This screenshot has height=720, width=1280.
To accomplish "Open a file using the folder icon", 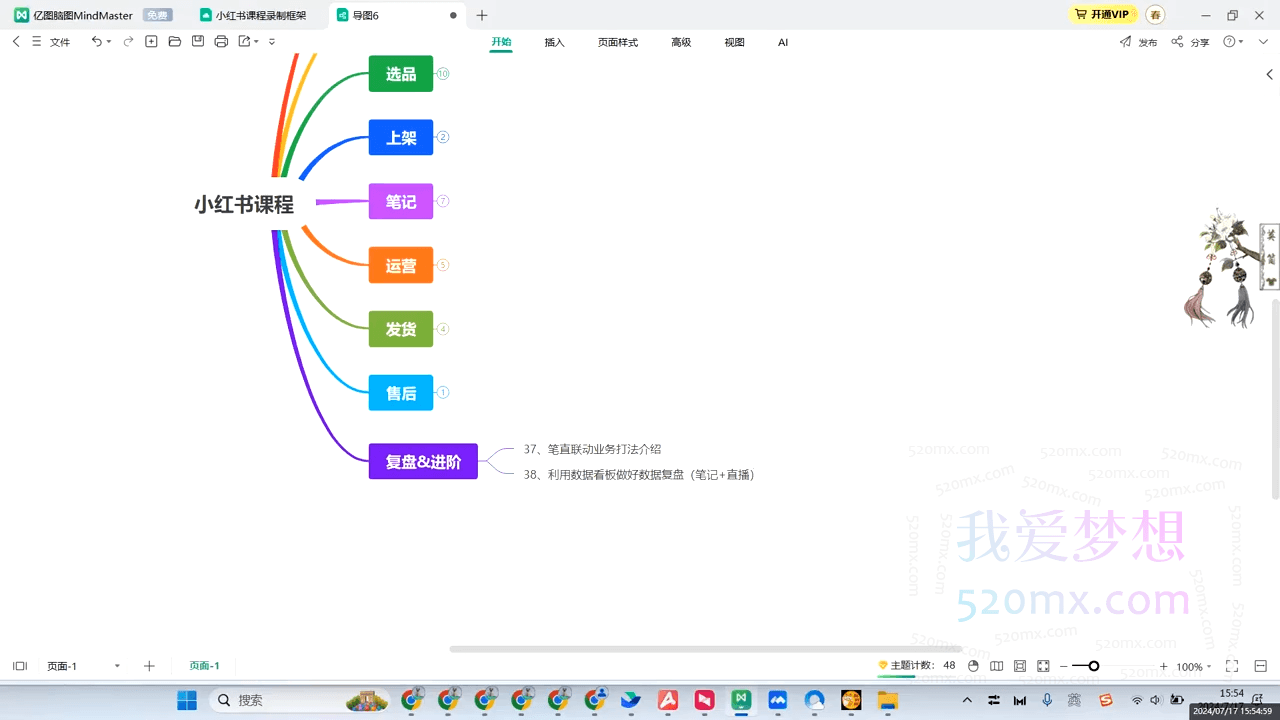I will pyautogui.click(x=175, y=42).
